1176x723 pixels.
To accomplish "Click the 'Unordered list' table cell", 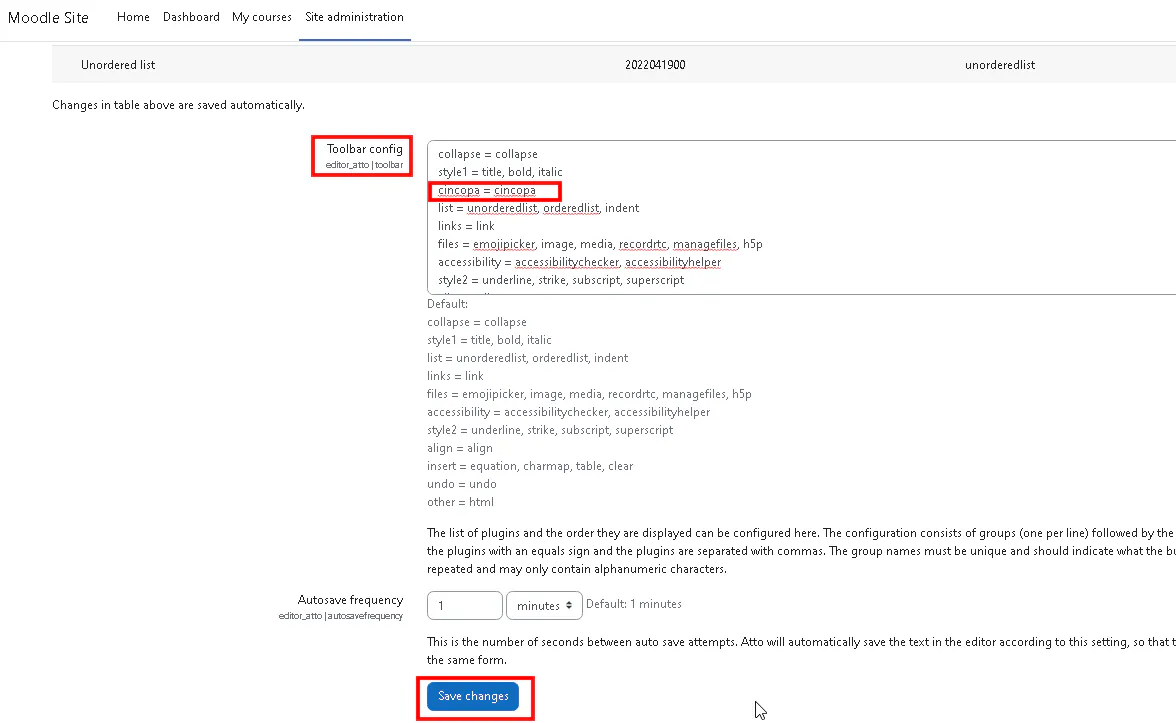I will pos(118,64).
